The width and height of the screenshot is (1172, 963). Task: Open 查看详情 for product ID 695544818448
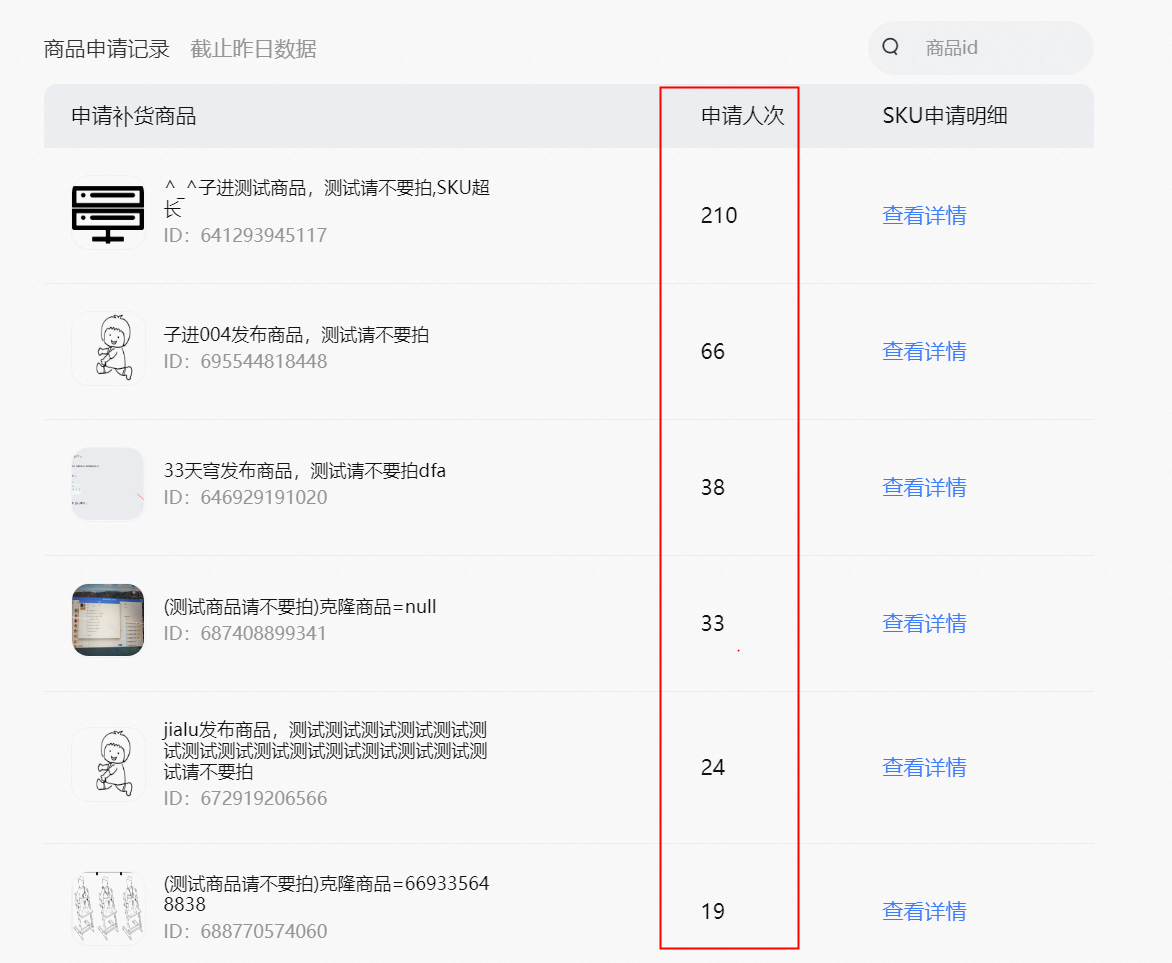point(924,351)
